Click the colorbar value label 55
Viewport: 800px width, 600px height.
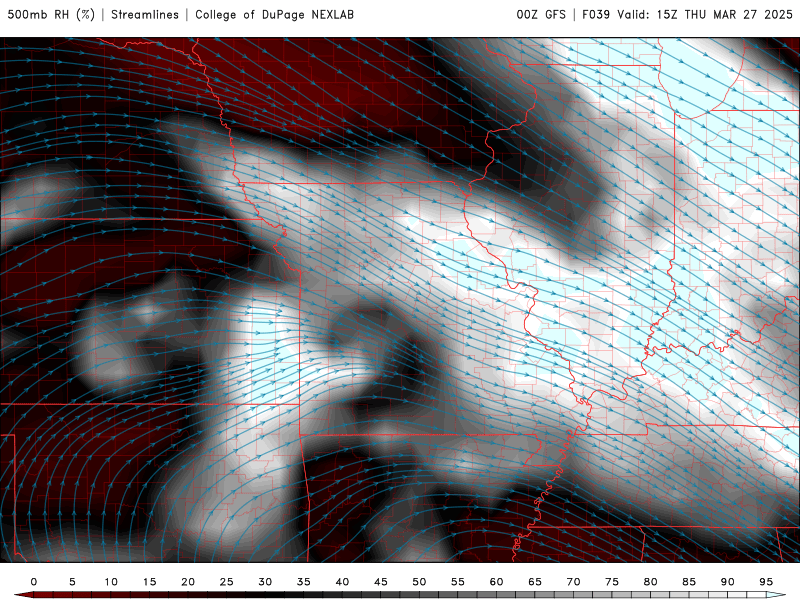(458, 582)
